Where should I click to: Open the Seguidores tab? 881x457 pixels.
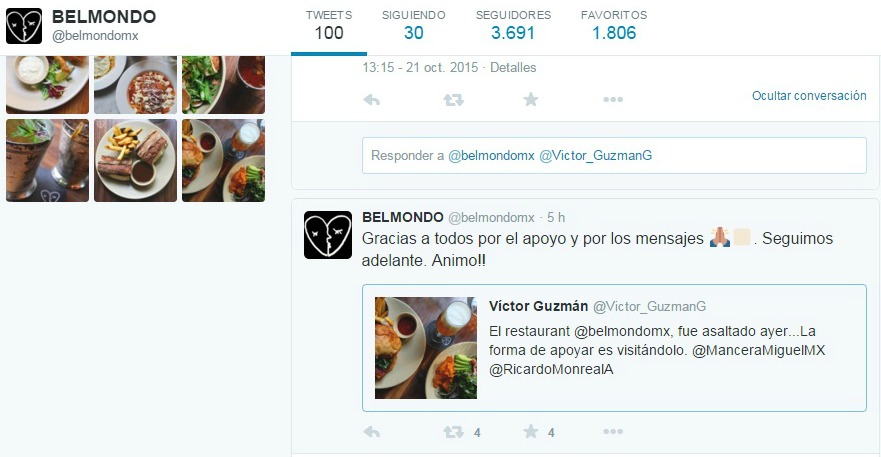click(x=513, y=26)
